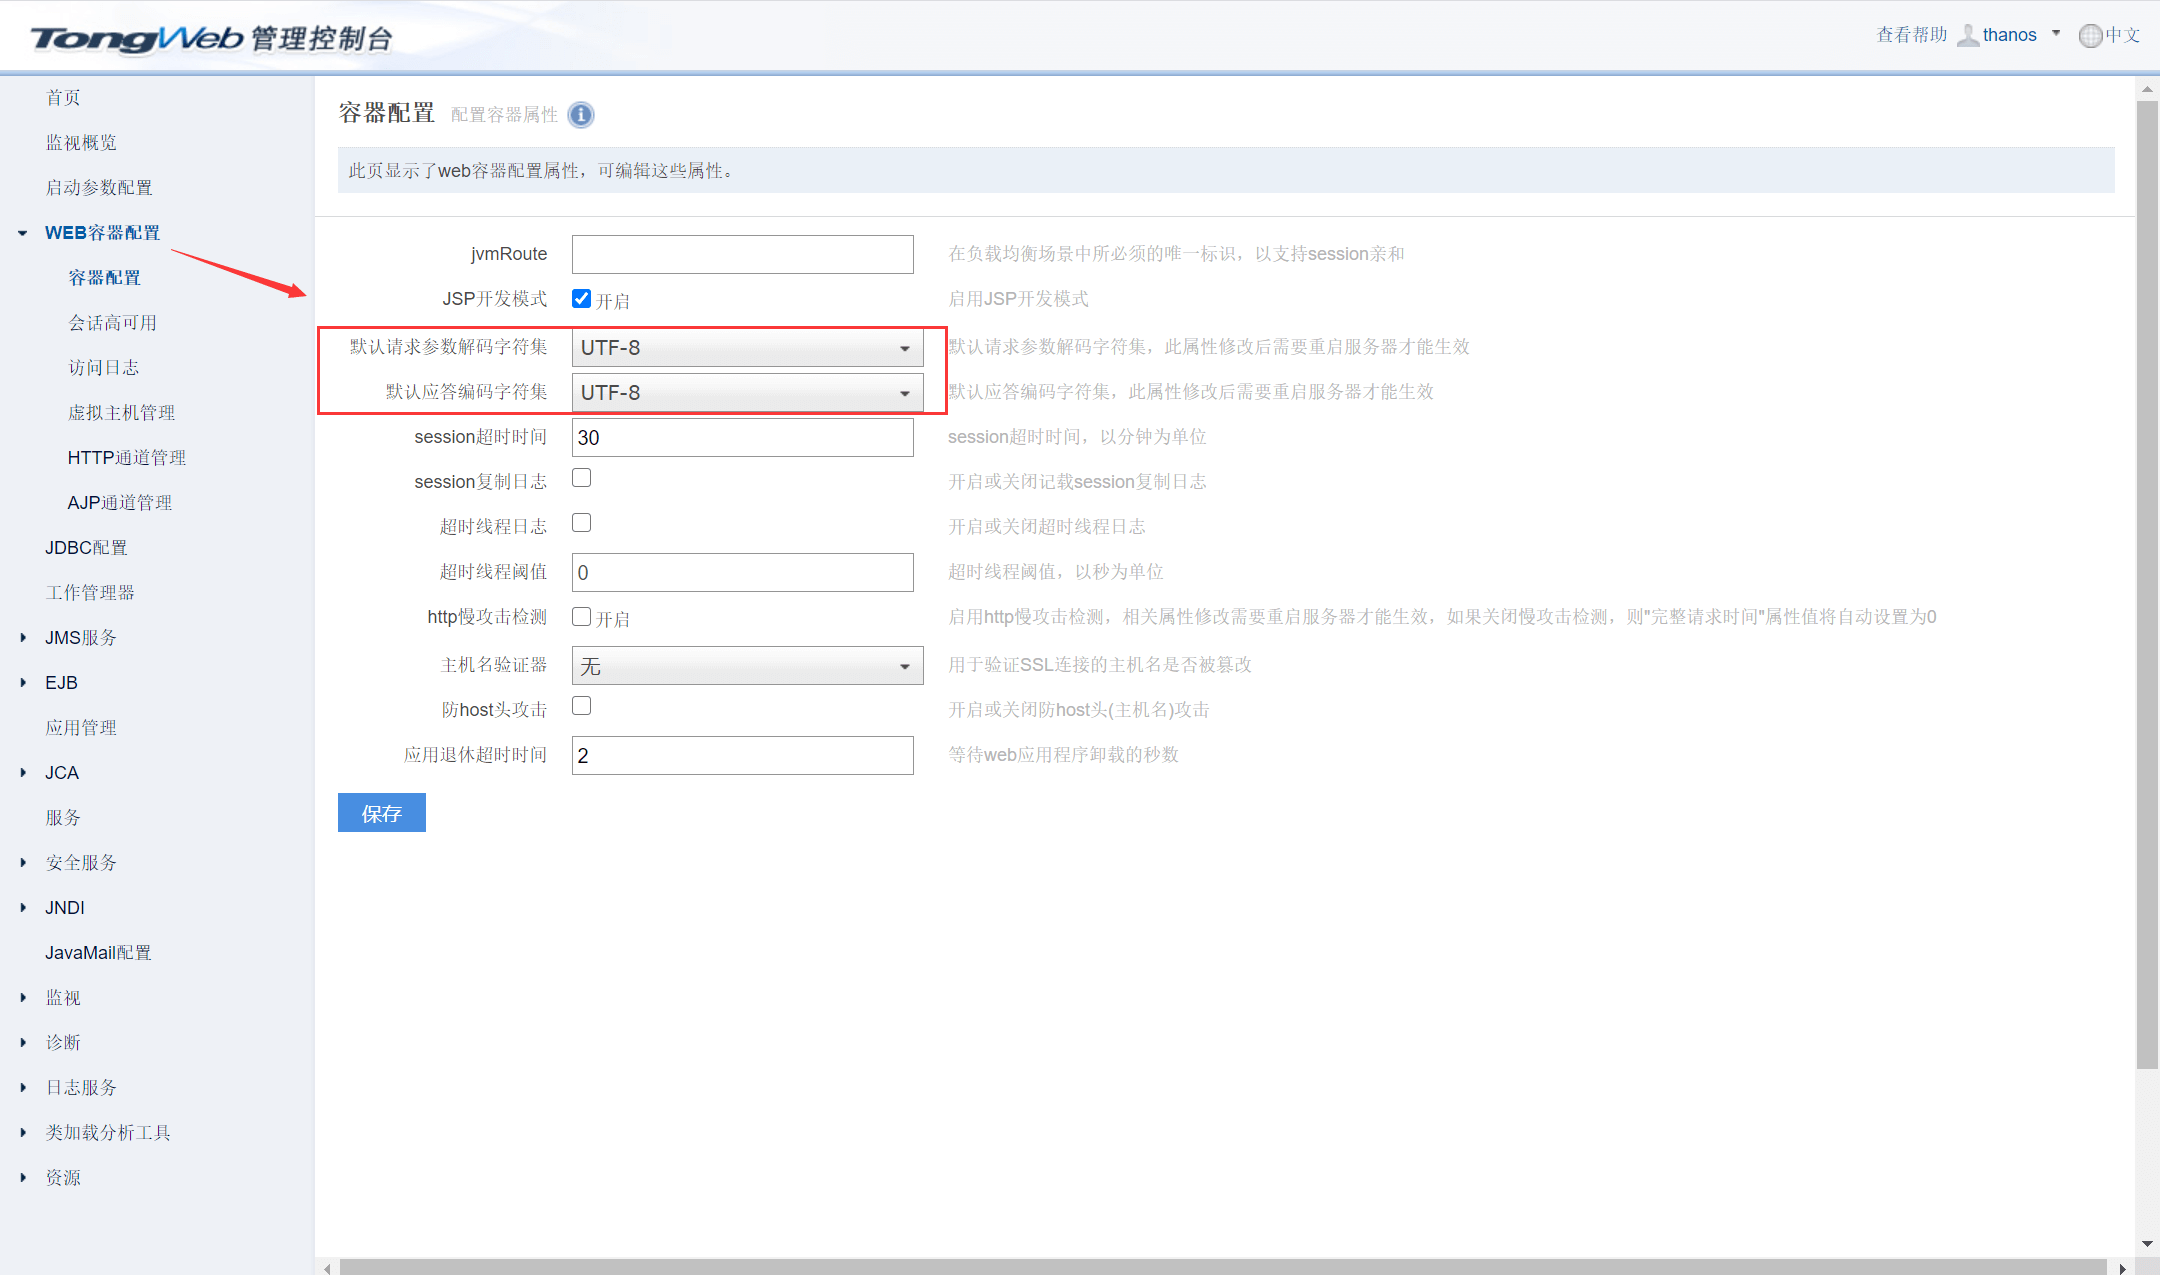Viewport: 2160px width, 1275px height.
Task: Click the 查看帮助 link
Action: [1911, 35]
